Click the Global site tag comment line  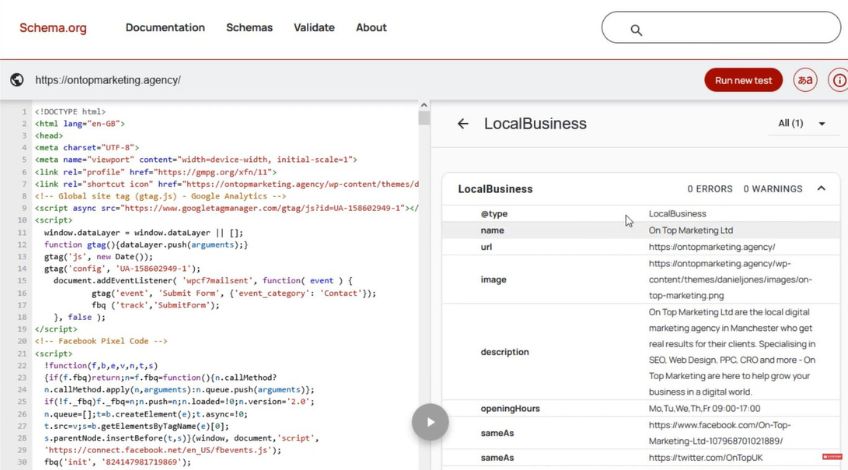pos(161,196)
